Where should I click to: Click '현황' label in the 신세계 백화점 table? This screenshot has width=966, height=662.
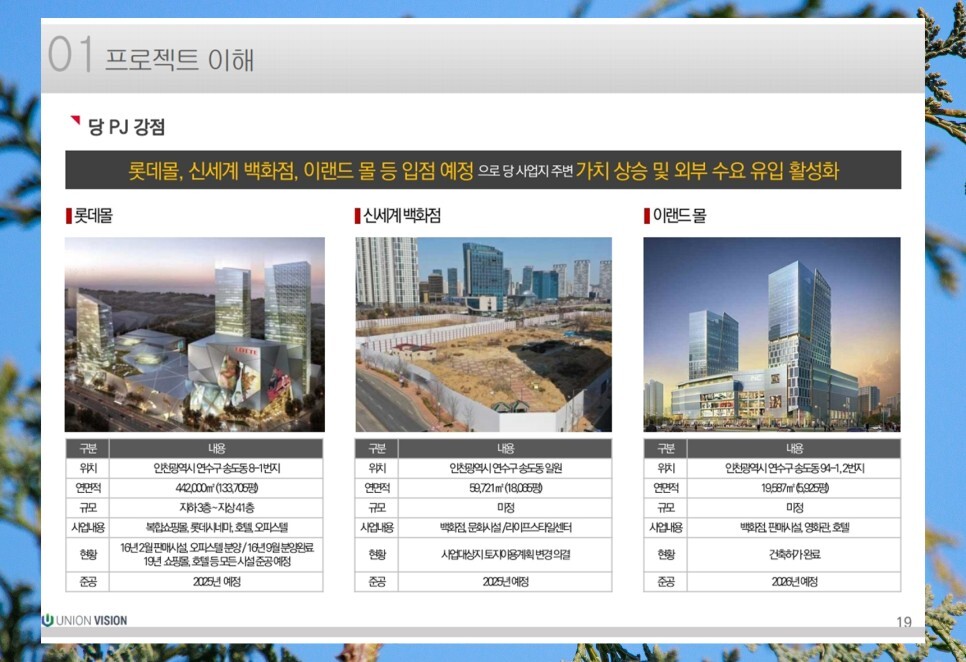[x=376, y=555]
